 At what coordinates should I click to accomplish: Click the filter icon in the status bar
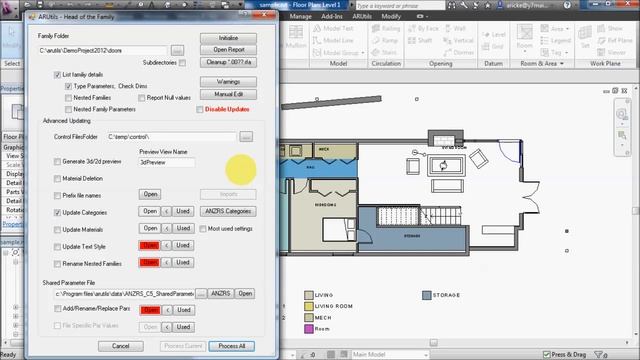[x=598, y=354]
